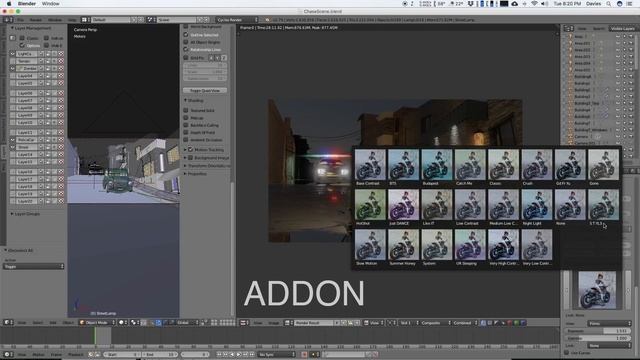This screenshot has height=360, width=640.
Task: Open the View Filmic dropdown
Action: click(609, 324)
